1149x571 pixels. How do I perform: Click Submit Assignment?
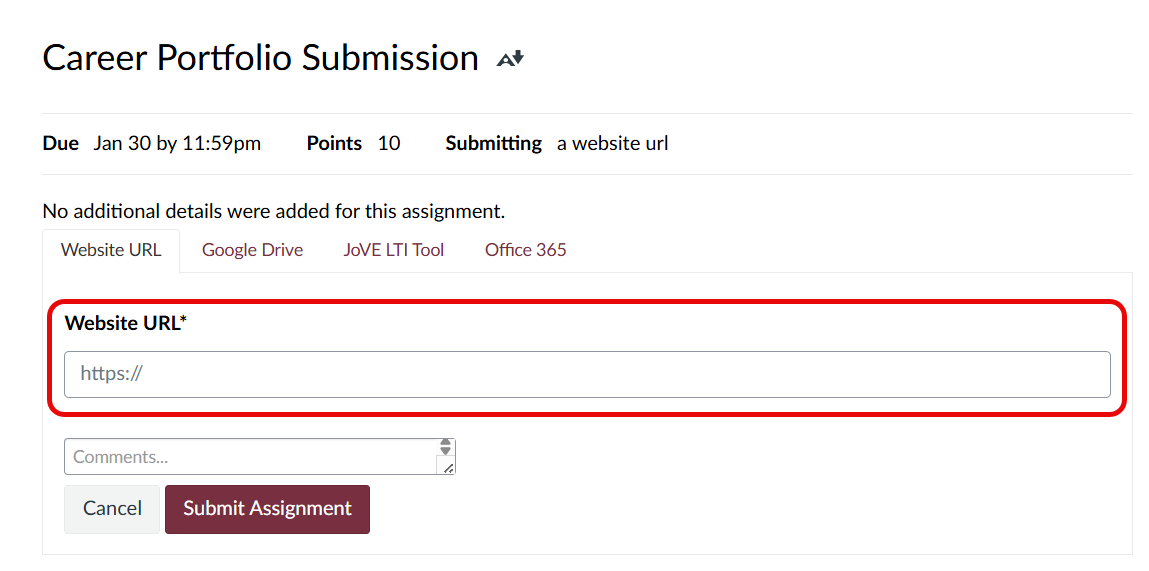[267, 509]
